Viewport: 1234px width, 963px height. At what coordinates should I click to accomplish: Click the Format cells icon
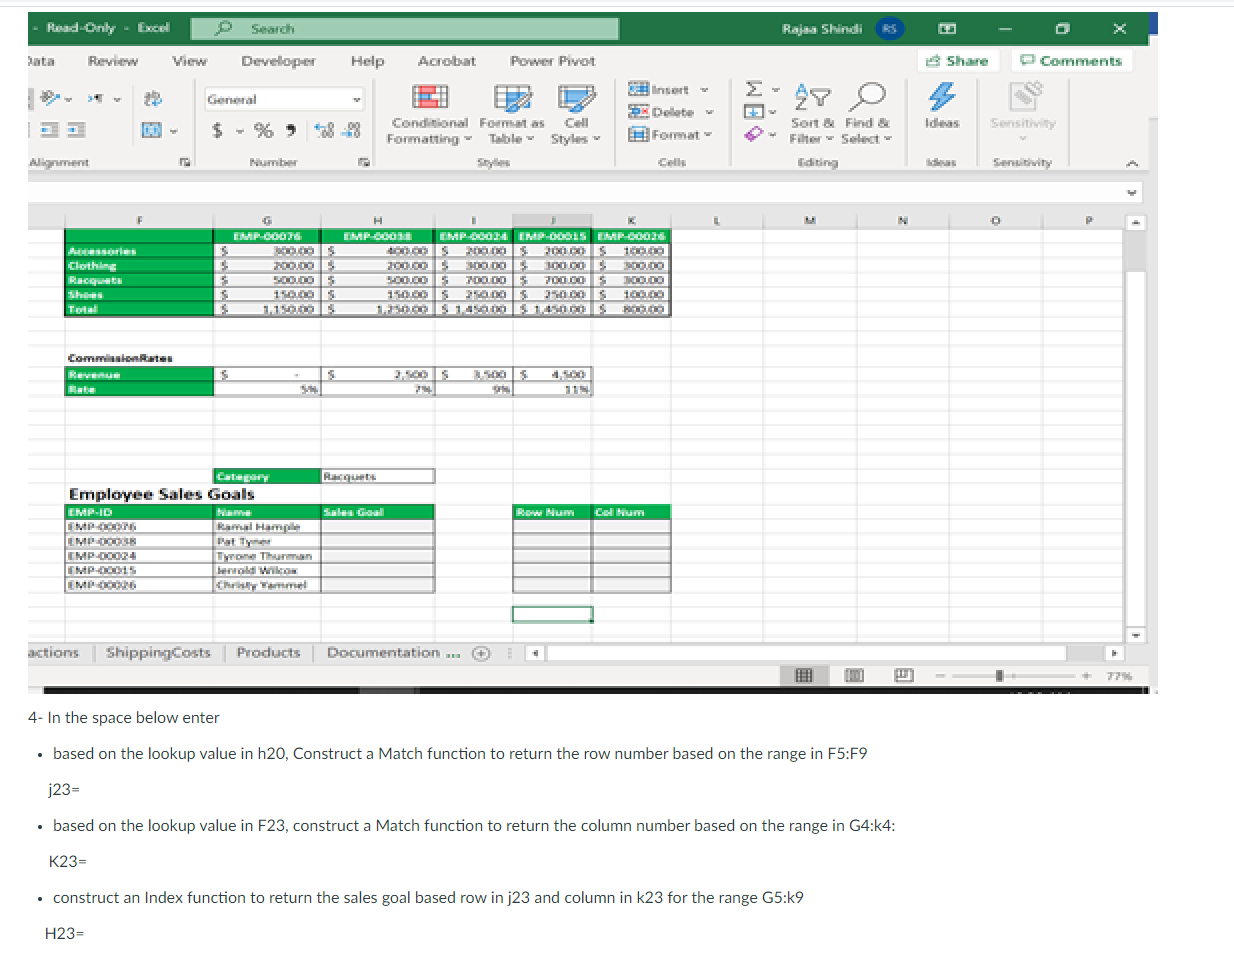pyautogui.click(x=639, y=134)
